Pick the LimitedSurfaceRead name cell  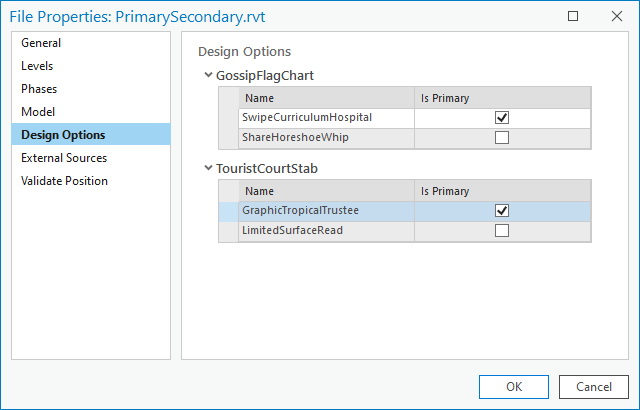click(293, 231)
